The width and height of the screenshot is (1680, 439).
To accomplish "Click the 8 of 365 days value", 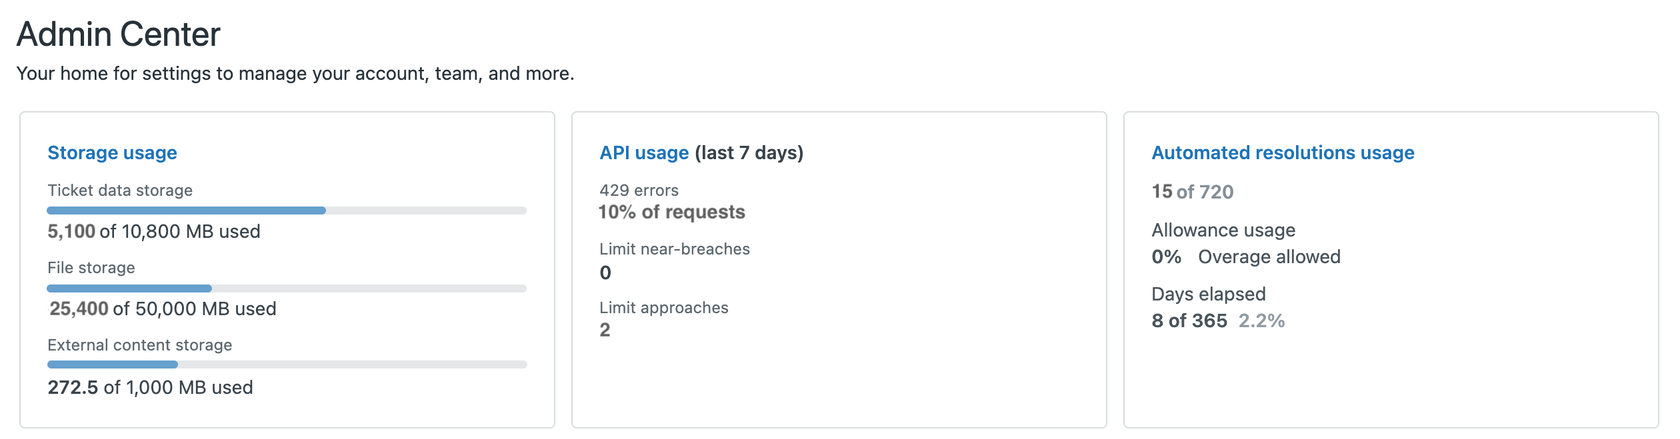I will point(1189,321).
